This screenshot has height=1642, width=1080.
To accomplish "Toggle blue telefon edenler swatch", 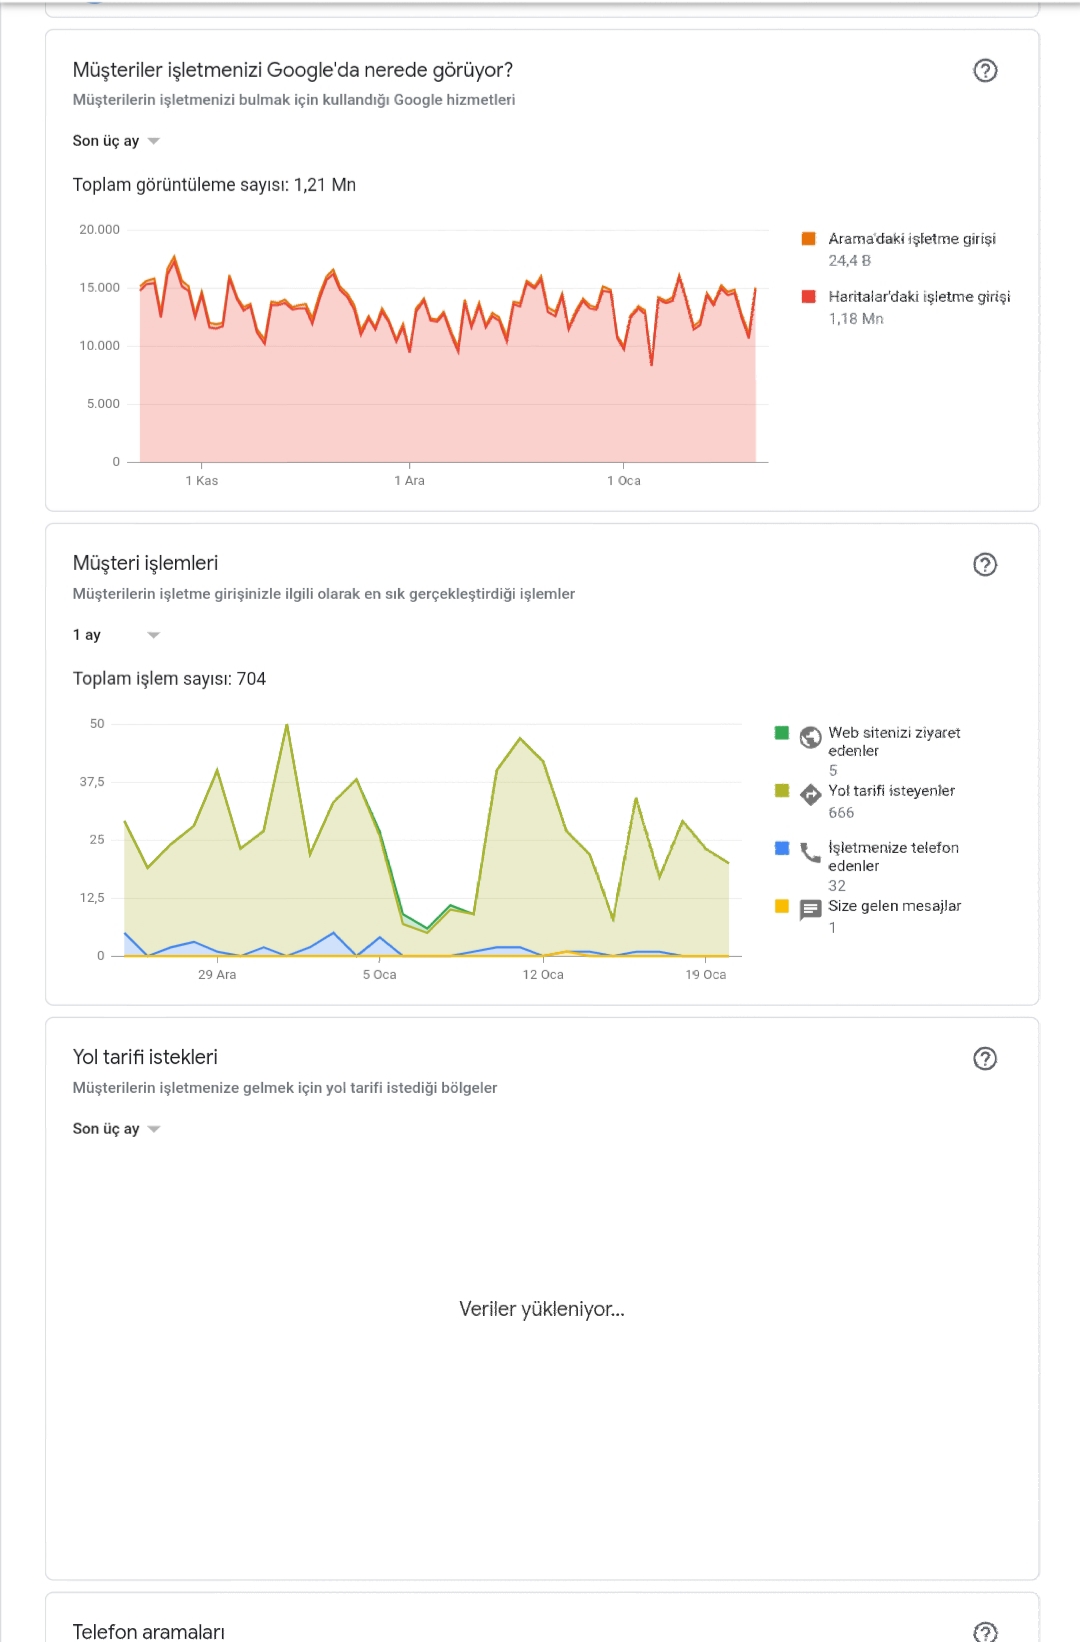I will point(782,848).
